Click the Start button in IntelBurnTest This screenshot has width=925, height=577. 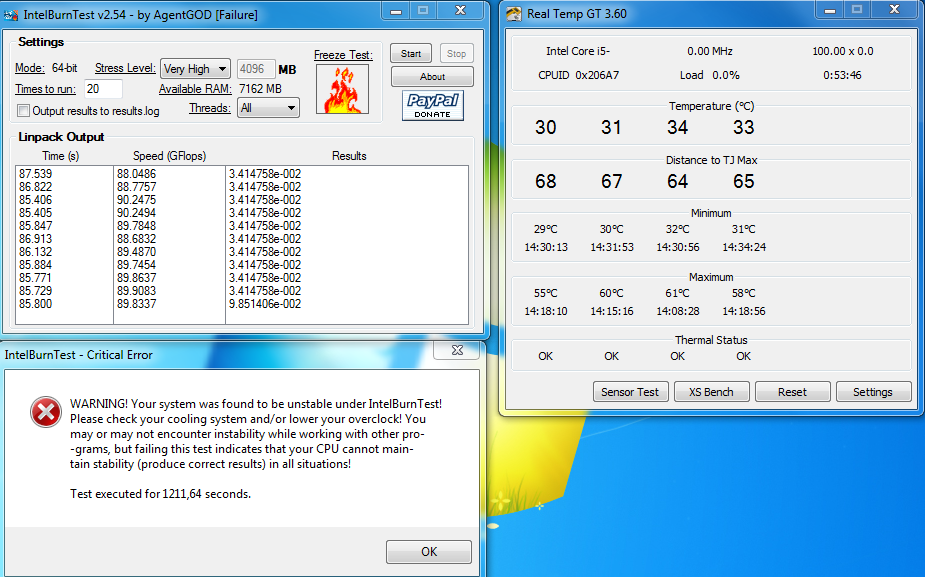tap(411, 54)
